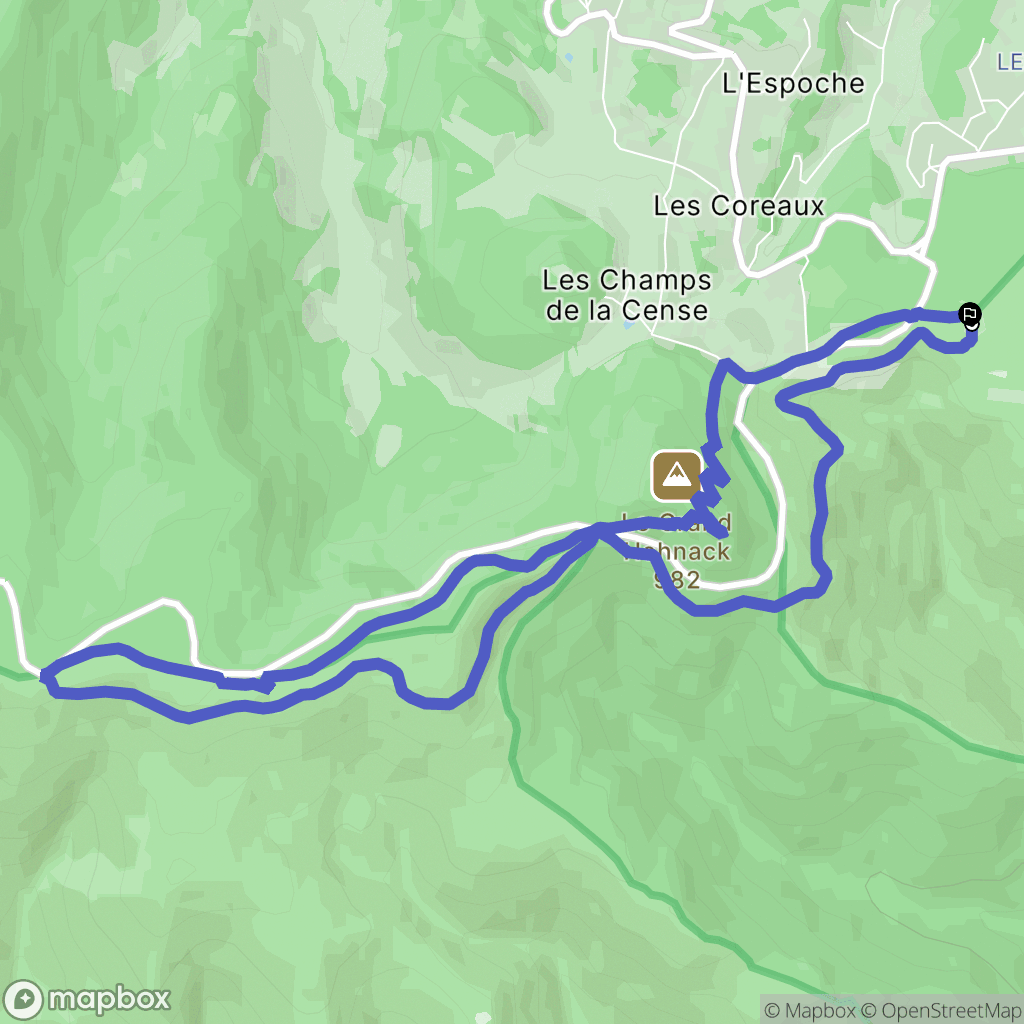Select the Les Coreaux place label
Image resolution: width=1024 pixels, height=1024 pixels.
point(739,206)
